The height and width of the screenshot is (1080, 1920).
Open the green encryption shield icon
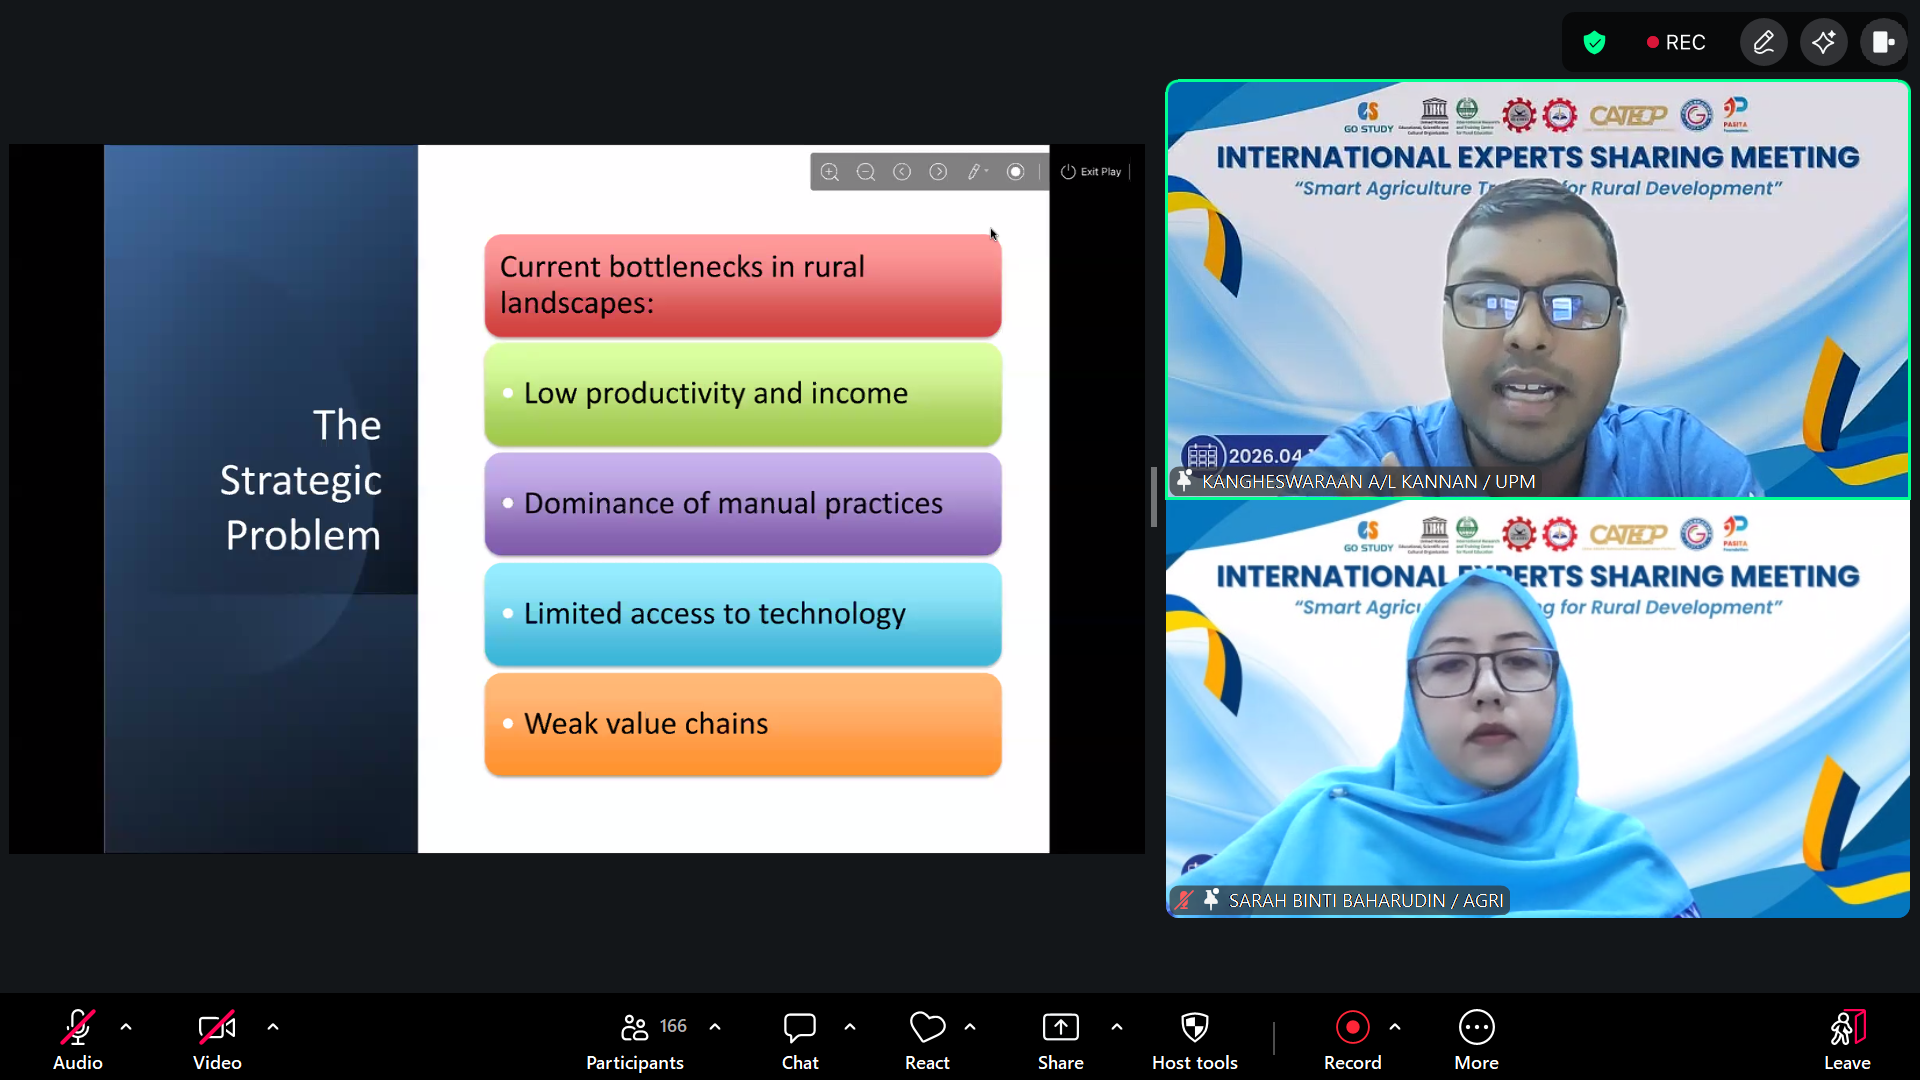pos(1594,43)
